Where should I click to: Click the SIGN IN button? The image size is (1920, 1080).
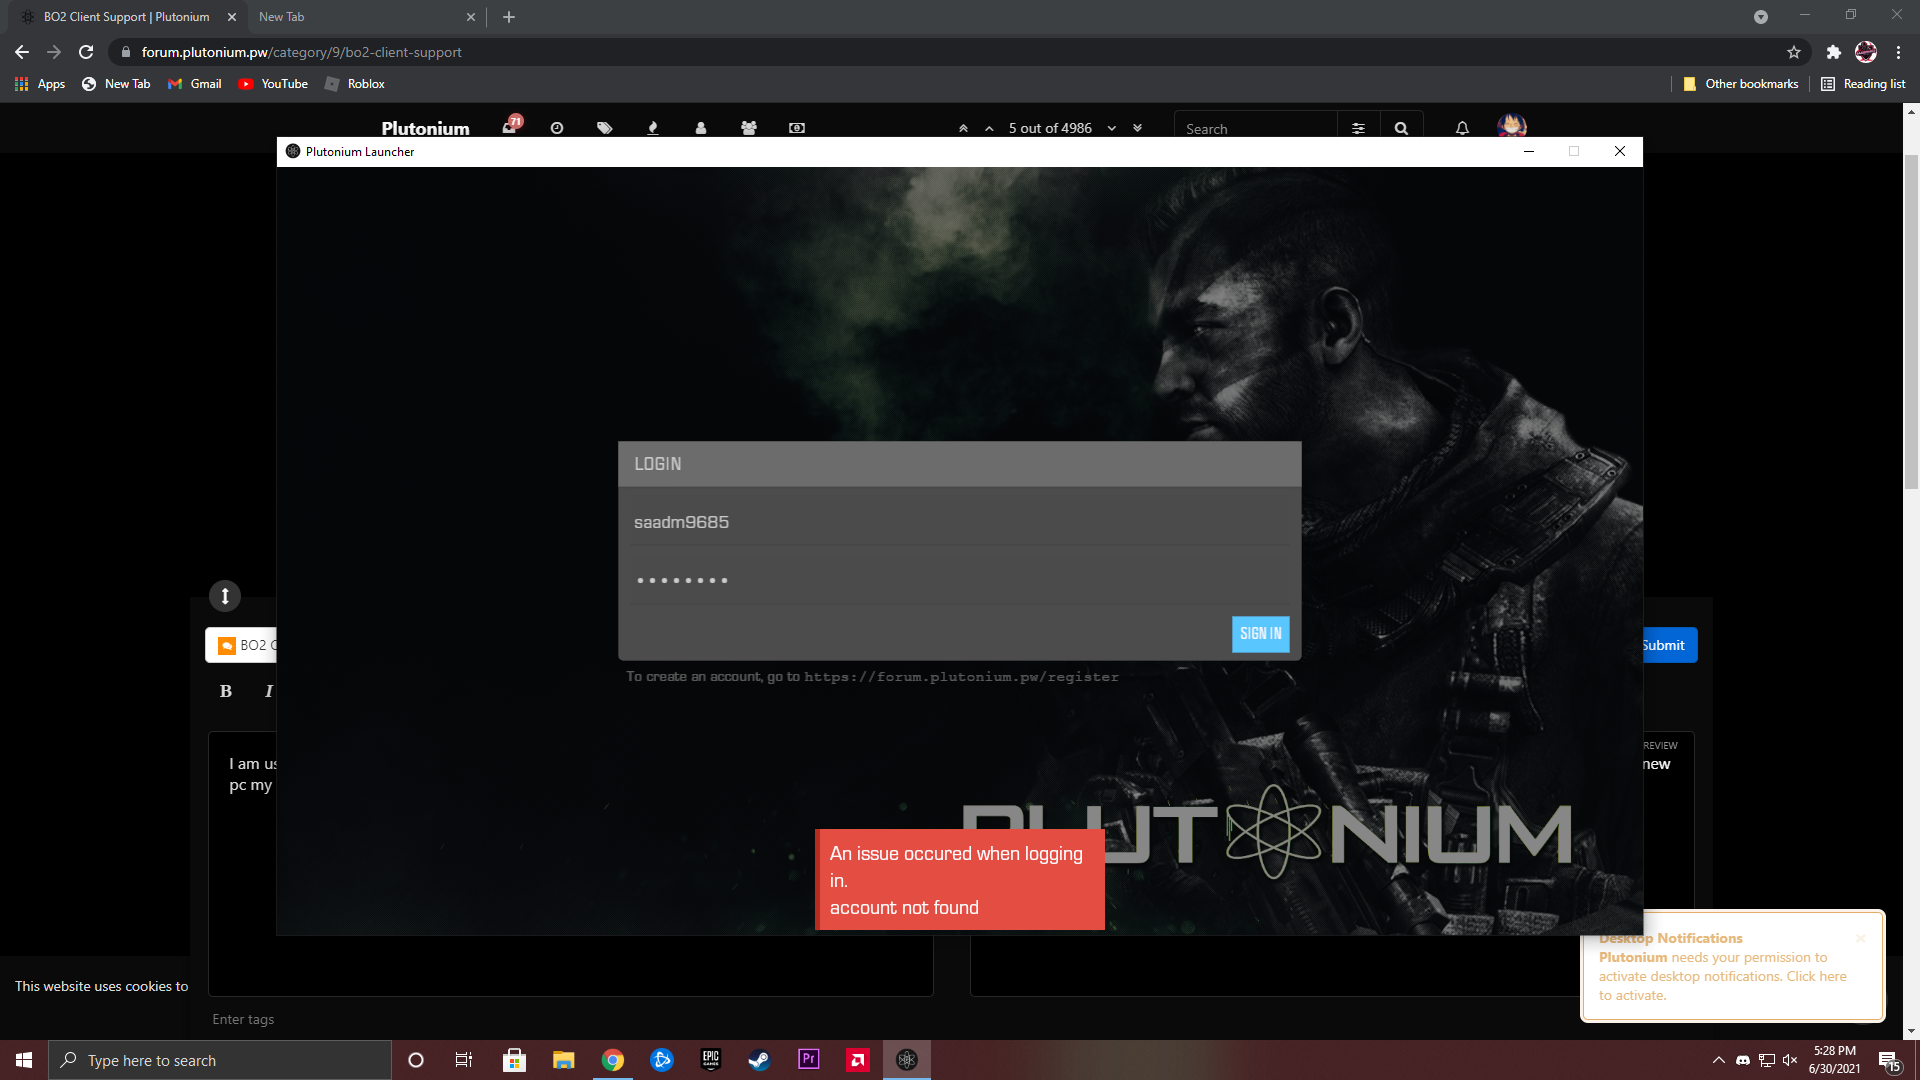(x=1260, y=634)
